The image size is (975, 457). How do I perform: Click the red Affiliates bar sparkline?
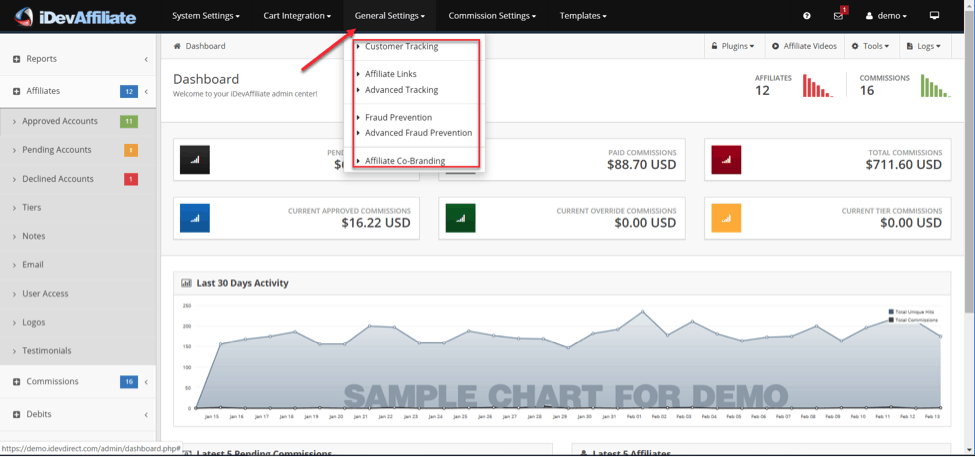tap(818, 86)
